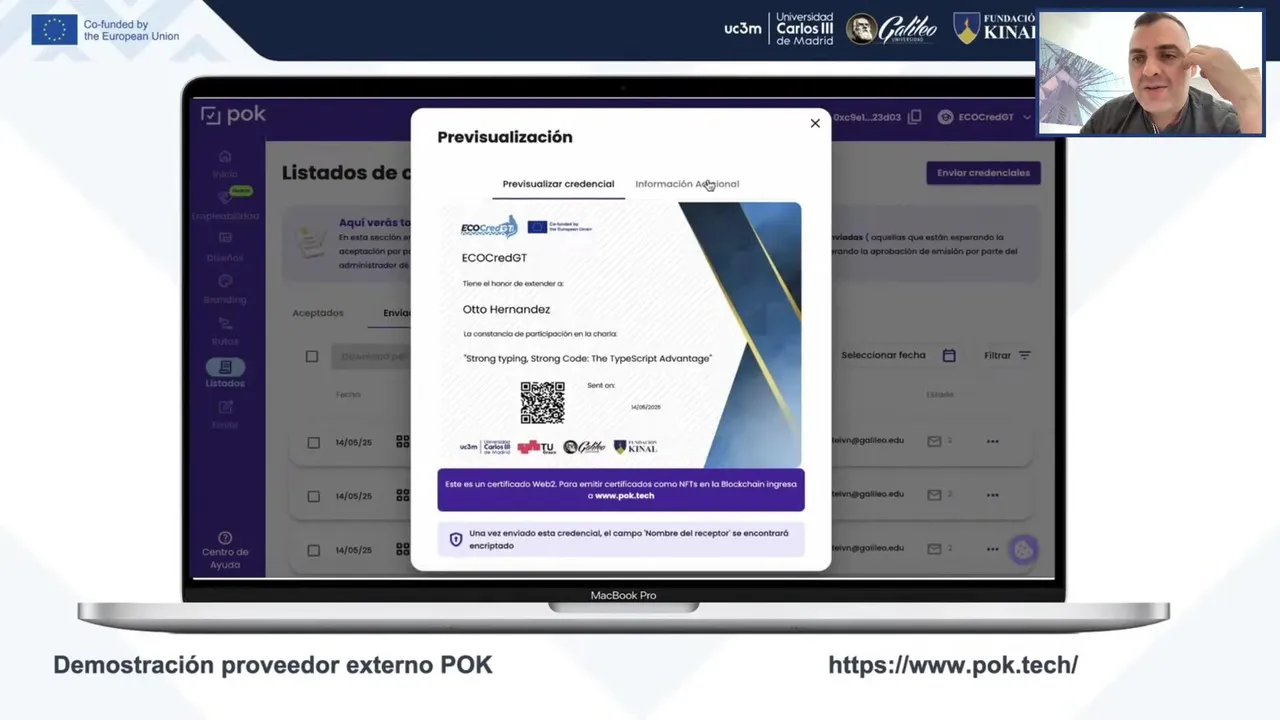
Task: Click the QR code on the certificate
Action: click(542, 403)
